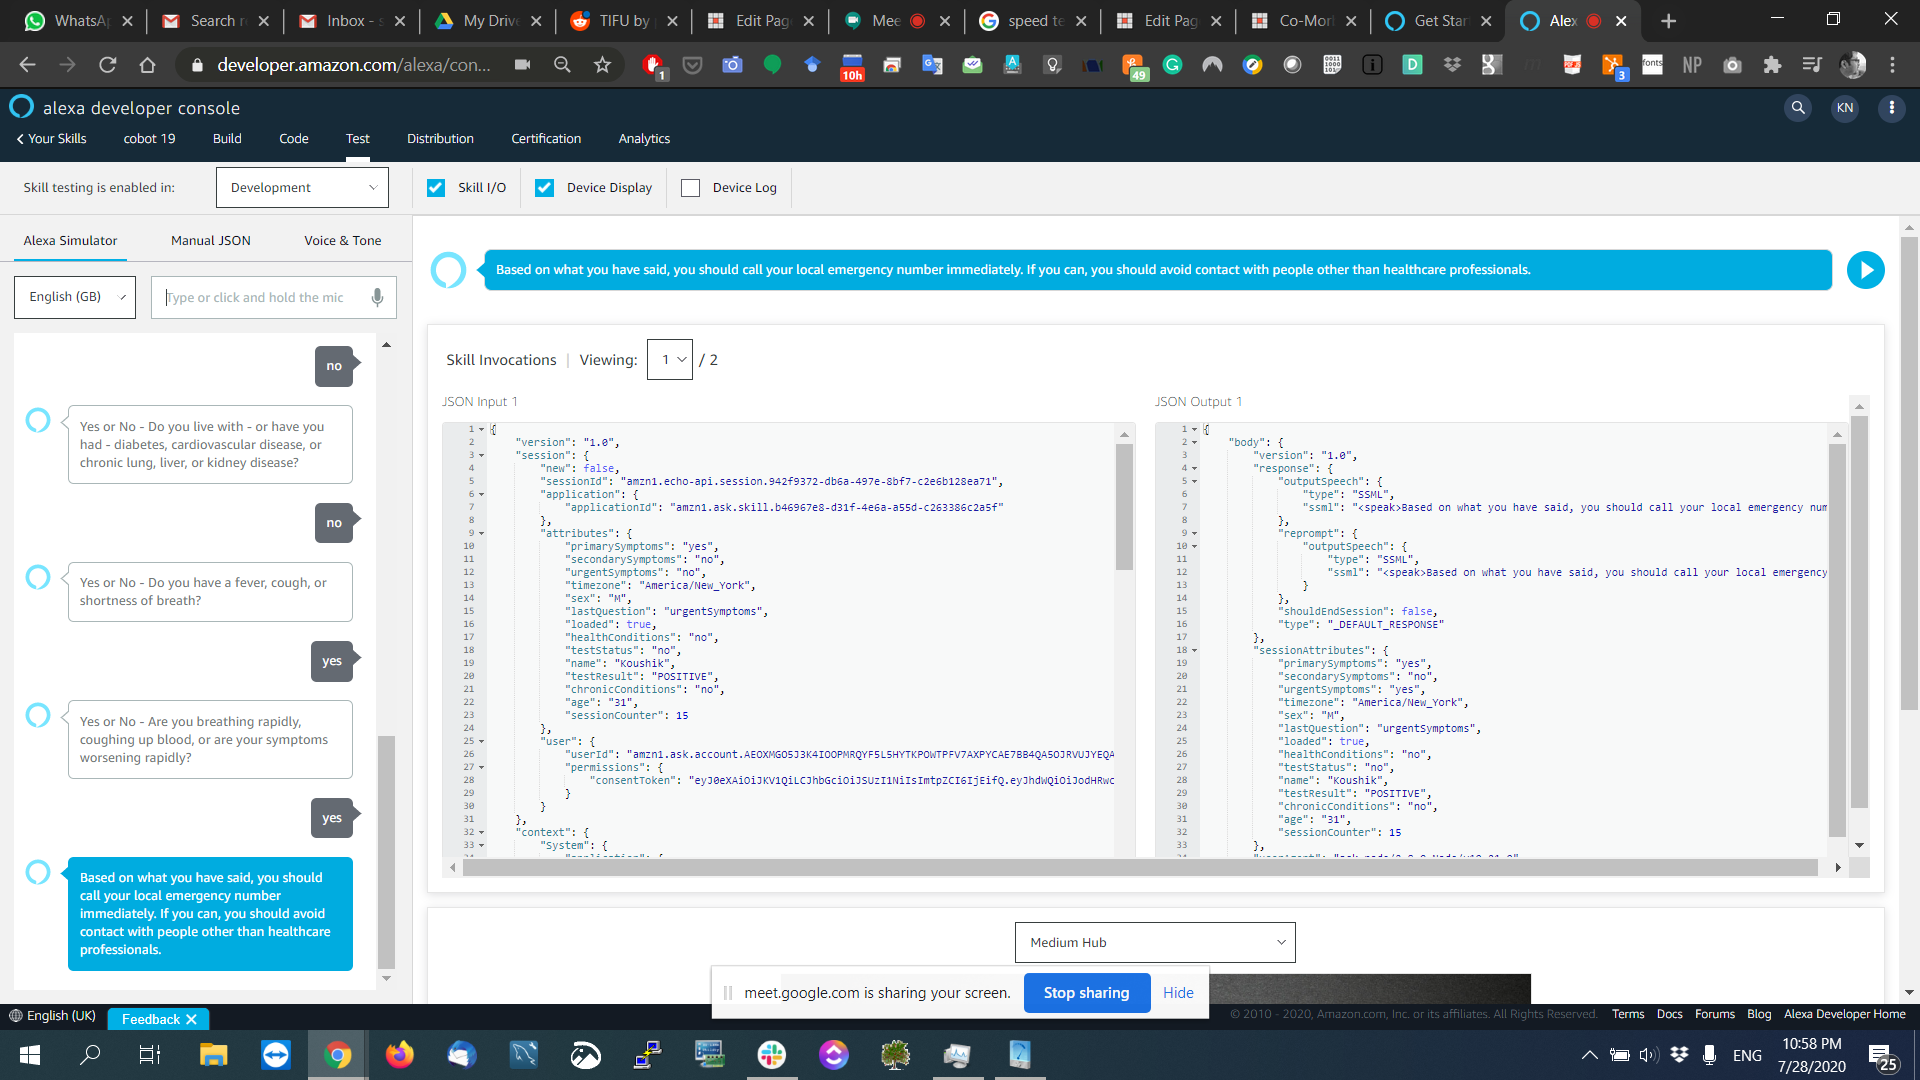The image size is (1920, 1080).
Task: Change English (UK) footer language
Action: (x=53, y=1016)
